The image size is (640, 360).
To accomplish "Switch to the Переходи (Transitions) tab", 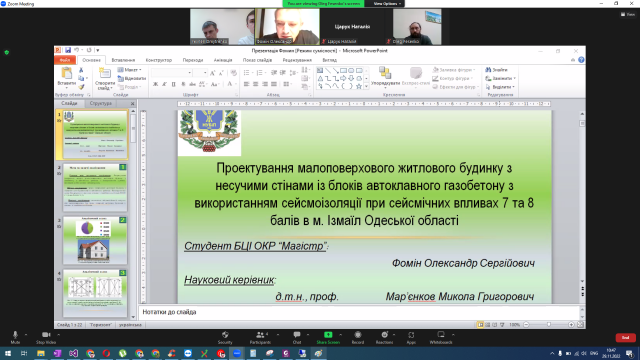I will click(x=193, y=60).
